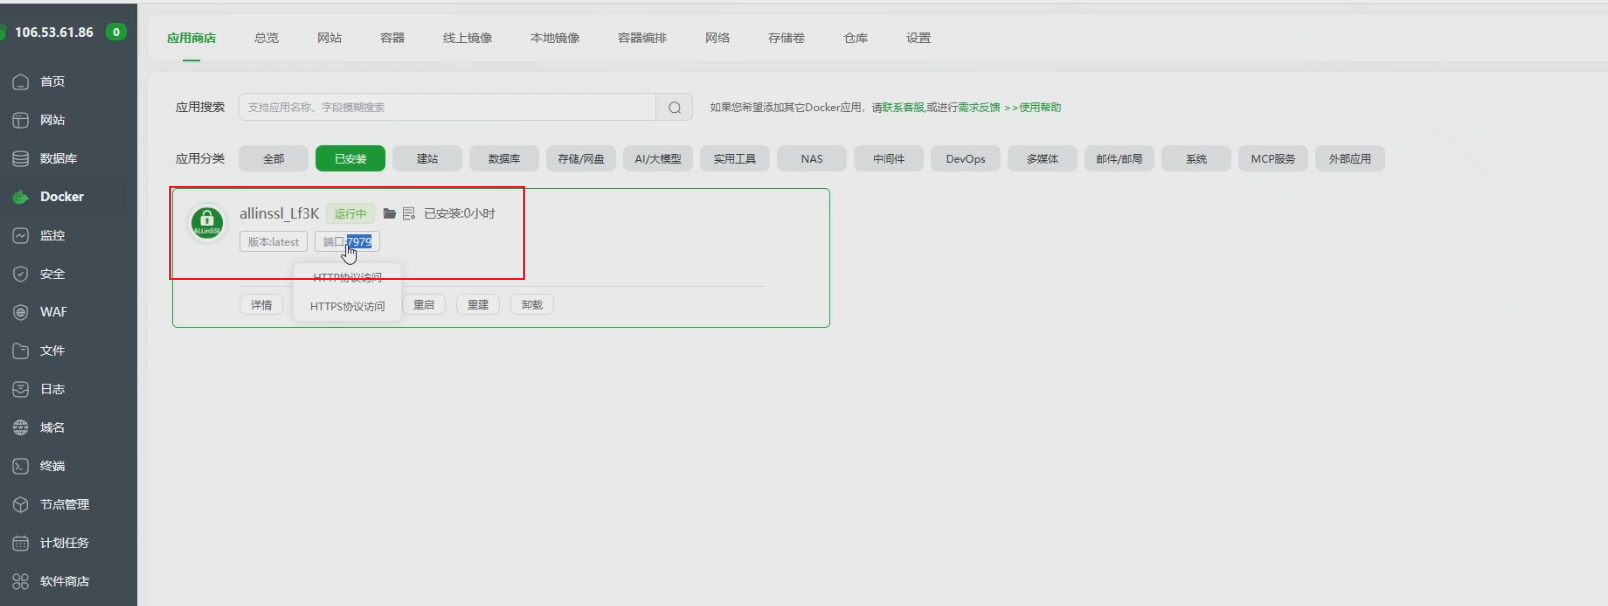Click the 日志 log sidebar icon
Screen dimensions: 1608x606
[20, 389]
